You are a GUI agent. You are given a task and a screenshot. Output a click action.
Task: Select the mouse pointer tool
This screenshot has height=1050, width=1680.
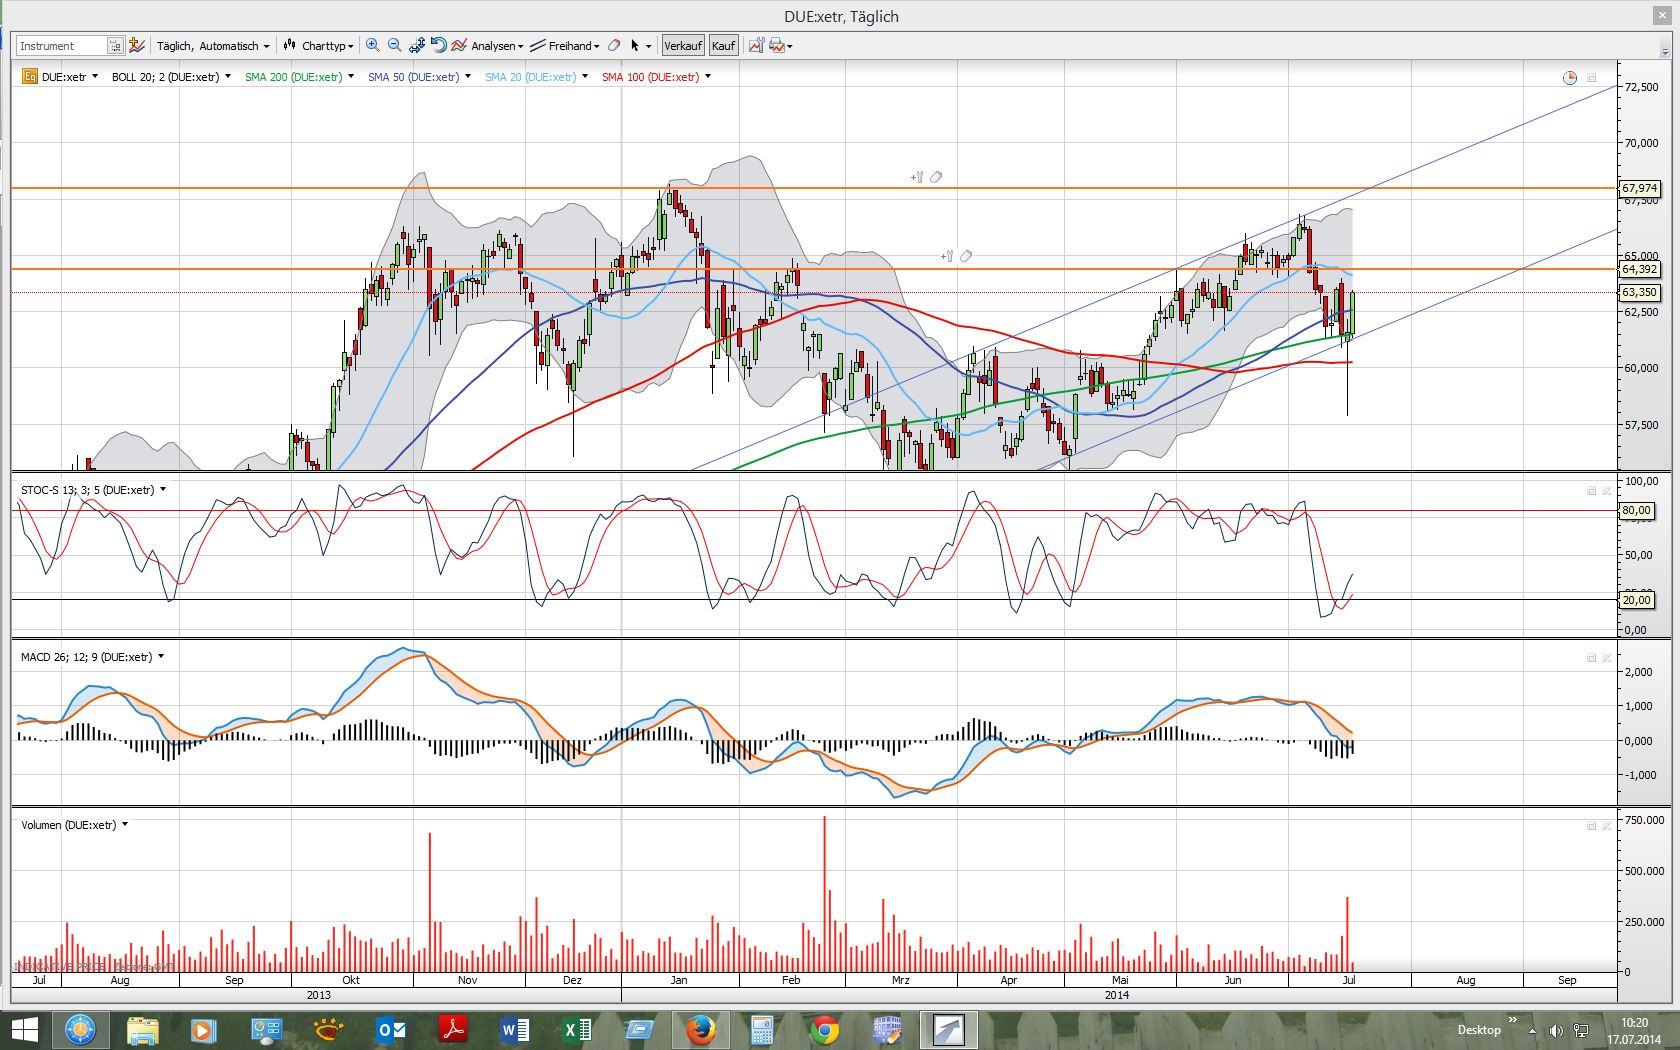point(635,46)
